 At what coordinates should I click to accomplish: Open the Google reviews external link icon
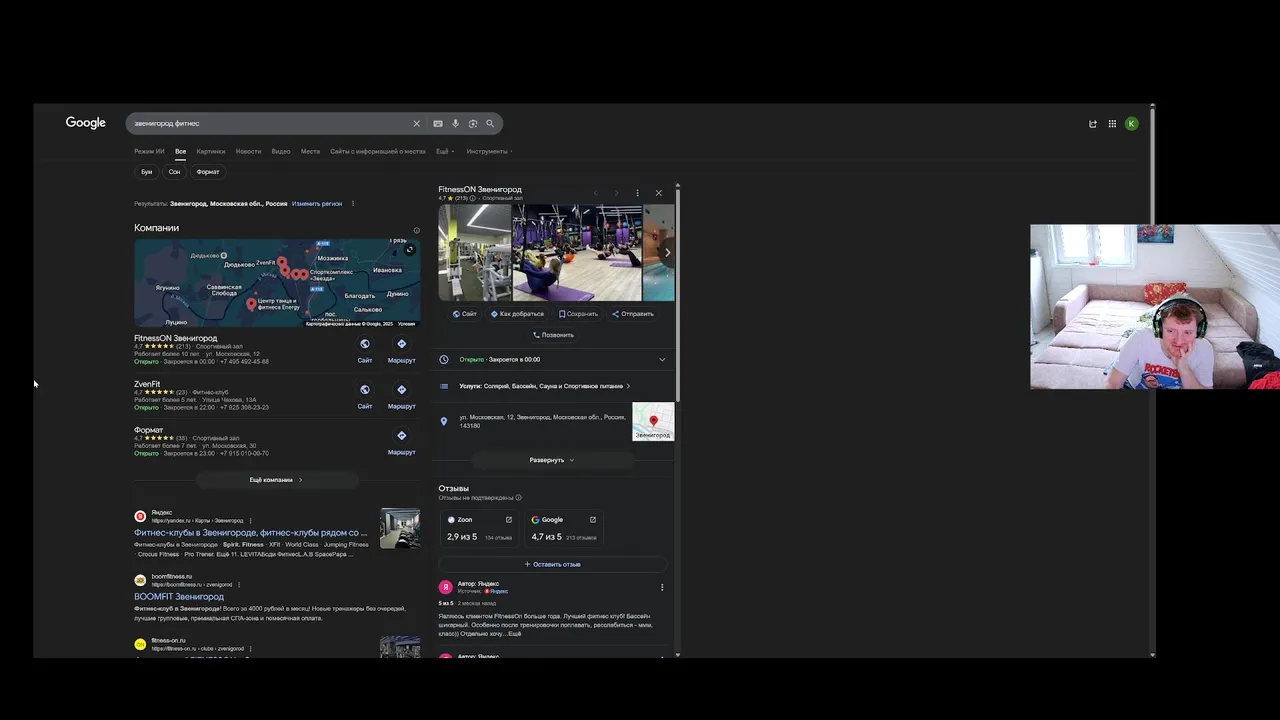pos(592,520)
